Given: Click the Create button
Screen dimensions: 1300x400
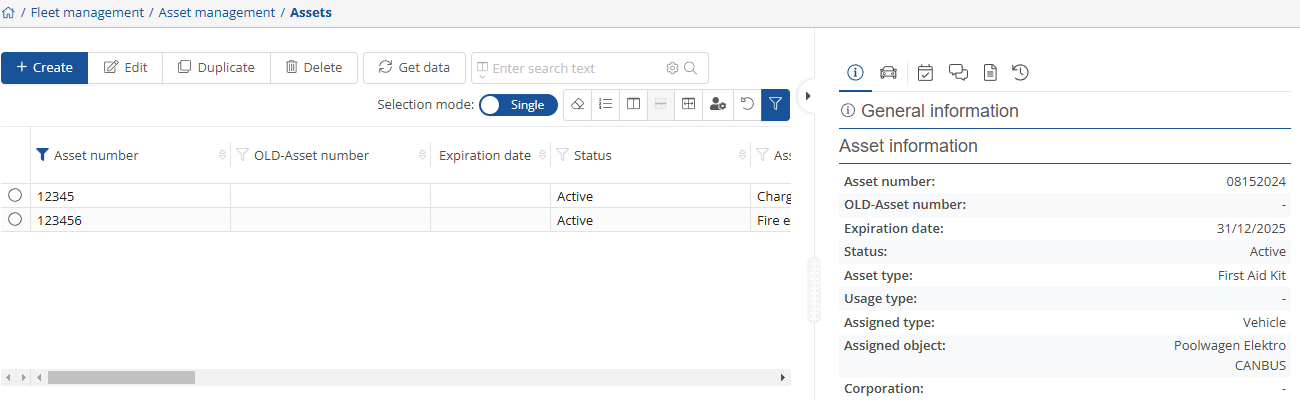Looking at the screenshot, I should (x=45, y=68).
